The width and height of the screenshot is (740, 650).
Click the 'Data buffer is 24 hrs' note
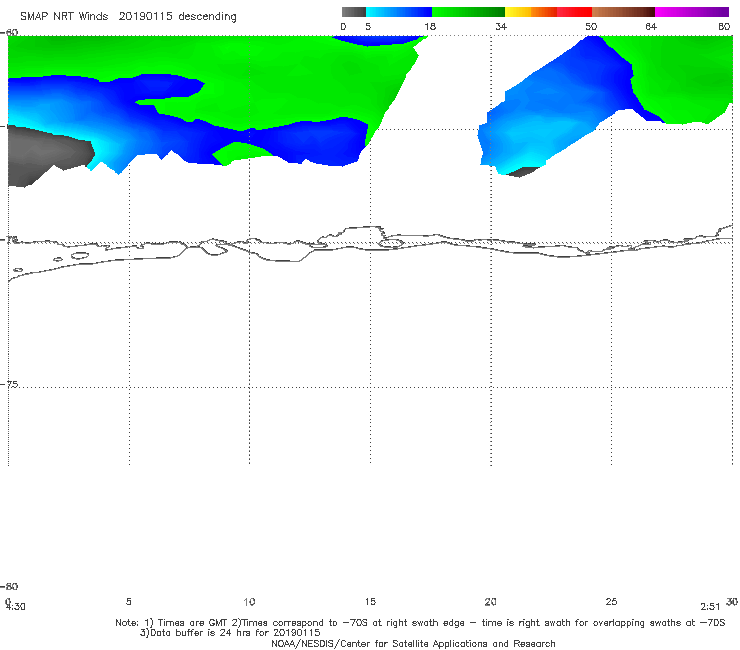[230, 633]
